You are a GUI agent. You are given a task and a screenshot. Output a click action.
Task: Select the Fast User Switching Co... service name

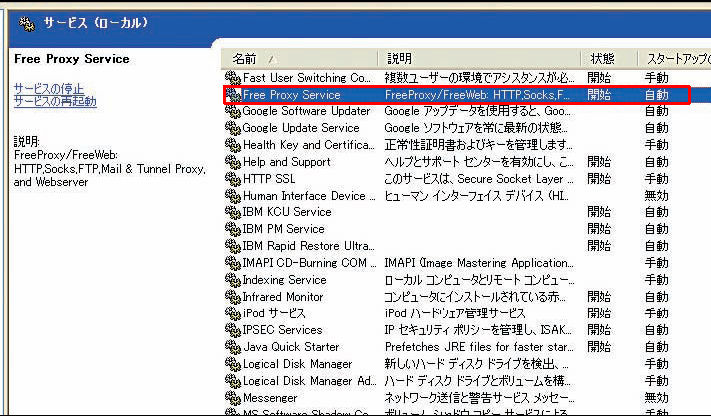pyautogui.click(x=307, y=78)
